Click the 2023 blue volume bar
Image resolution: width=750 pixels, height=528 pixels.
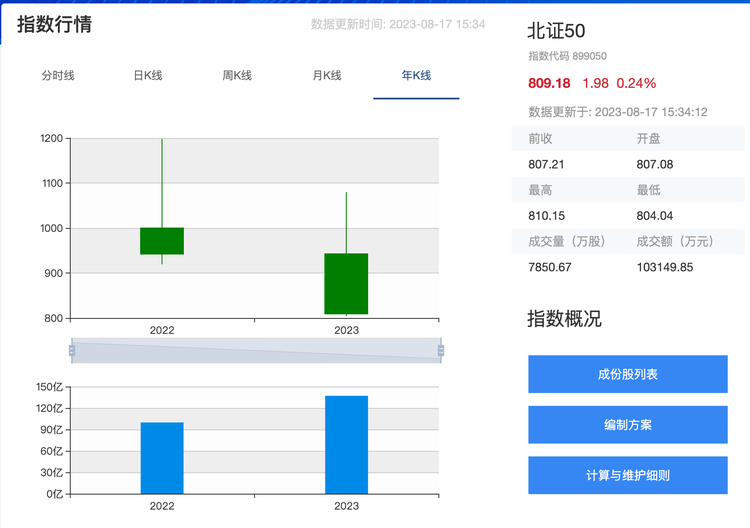346,445
